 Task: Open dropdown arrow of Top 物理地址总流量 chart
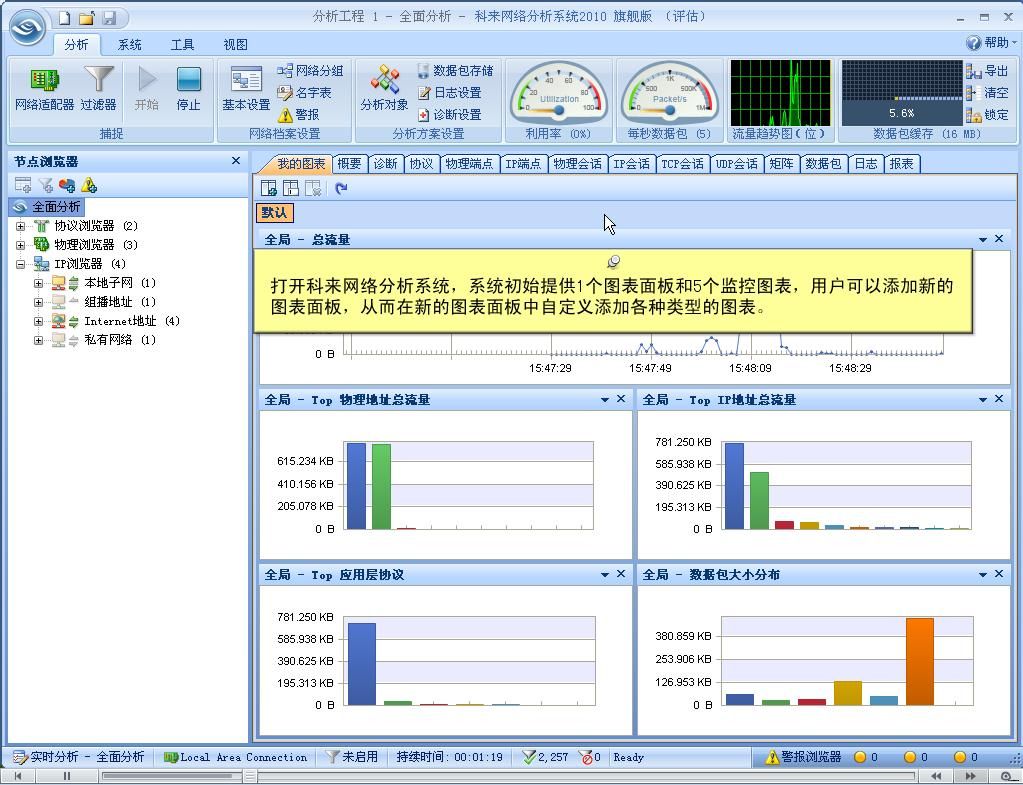click(x=604, y=400)
